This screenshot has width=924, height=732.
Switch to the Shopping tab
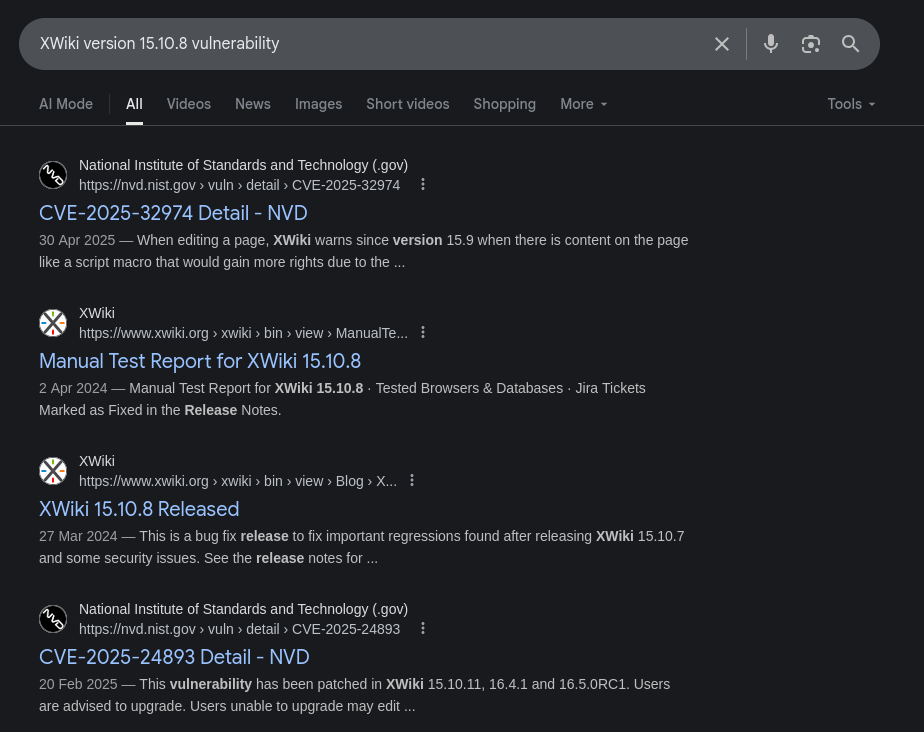click(504, 104)
